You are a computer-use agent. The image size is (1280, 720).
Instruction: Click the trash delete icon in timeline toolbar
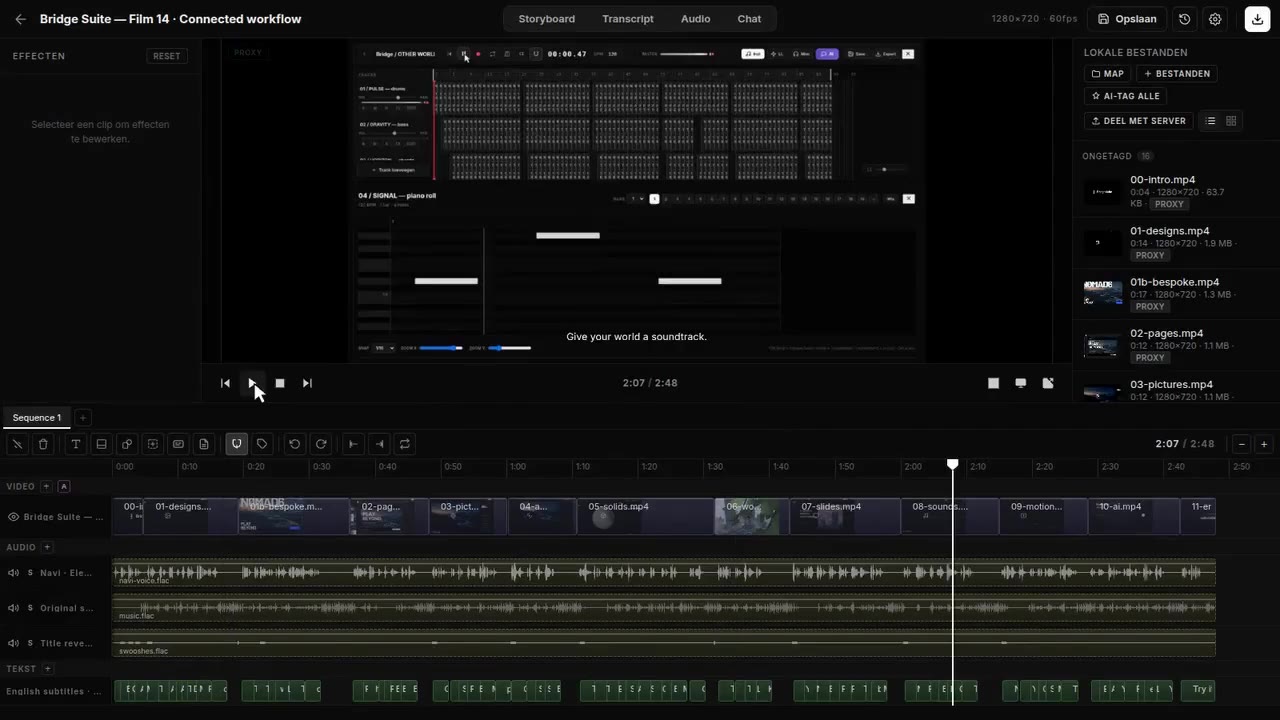(x=43, y=444)
